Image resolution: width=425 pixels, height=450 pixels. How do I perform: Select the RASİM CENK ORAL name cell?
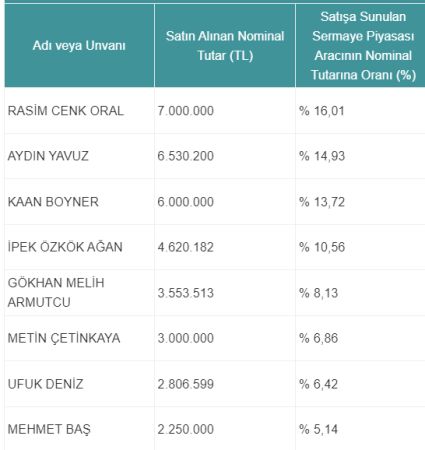pos(79,111)
